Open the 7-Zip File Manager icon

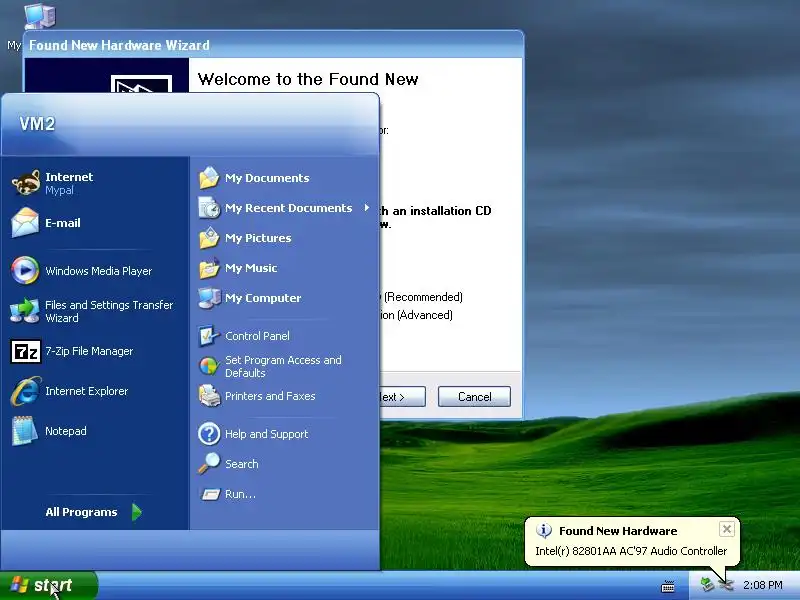(x=26, y=351)
